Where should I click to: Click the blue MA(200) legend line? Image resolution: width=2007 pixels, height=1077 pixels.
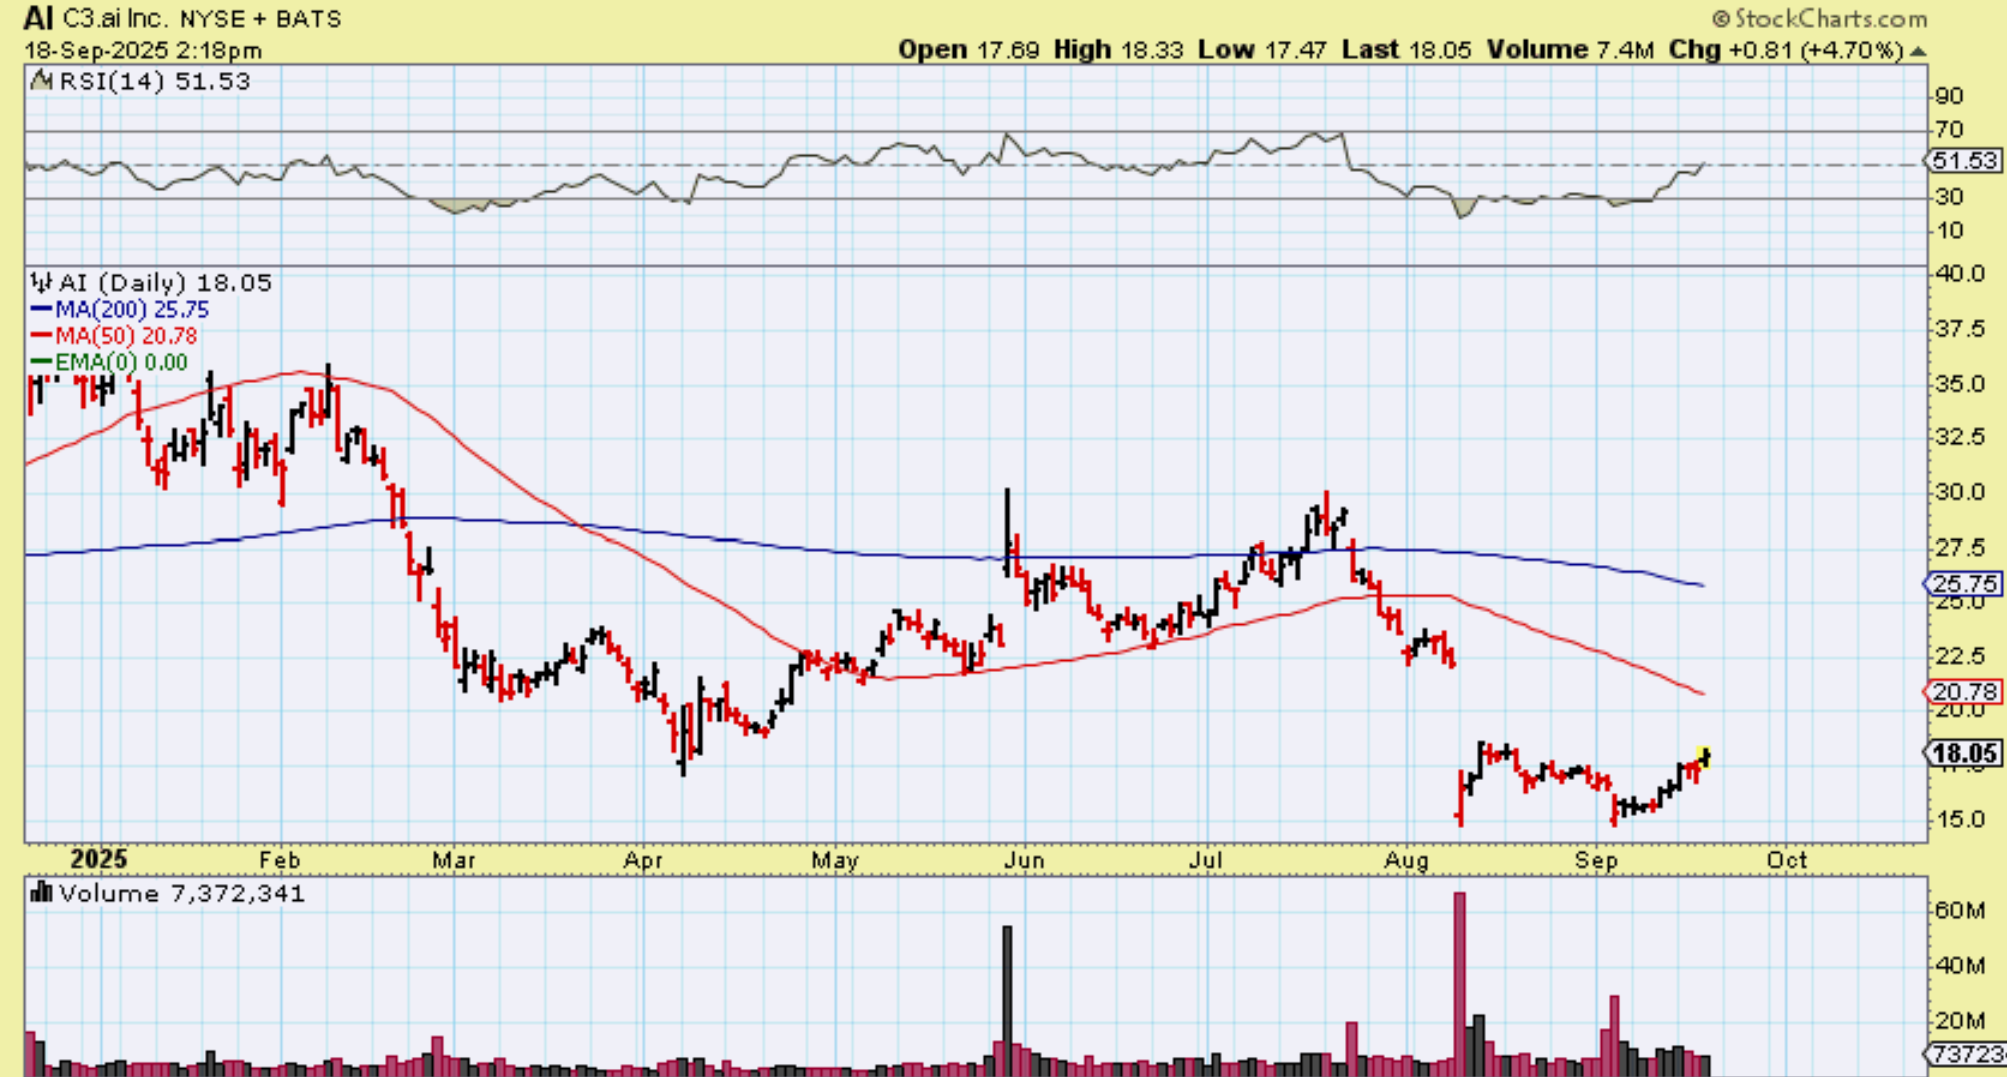pyautogui.click(x=41, y=309)
